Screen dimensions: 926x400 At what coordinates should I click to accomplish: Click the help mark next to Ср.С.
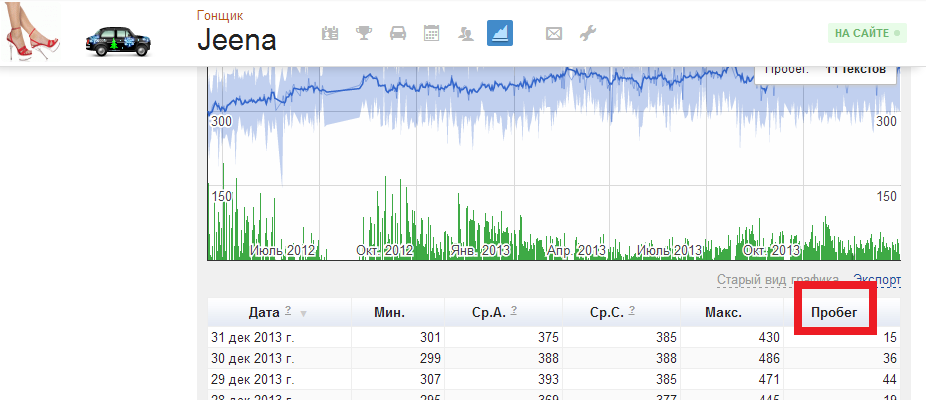(632, 311)
